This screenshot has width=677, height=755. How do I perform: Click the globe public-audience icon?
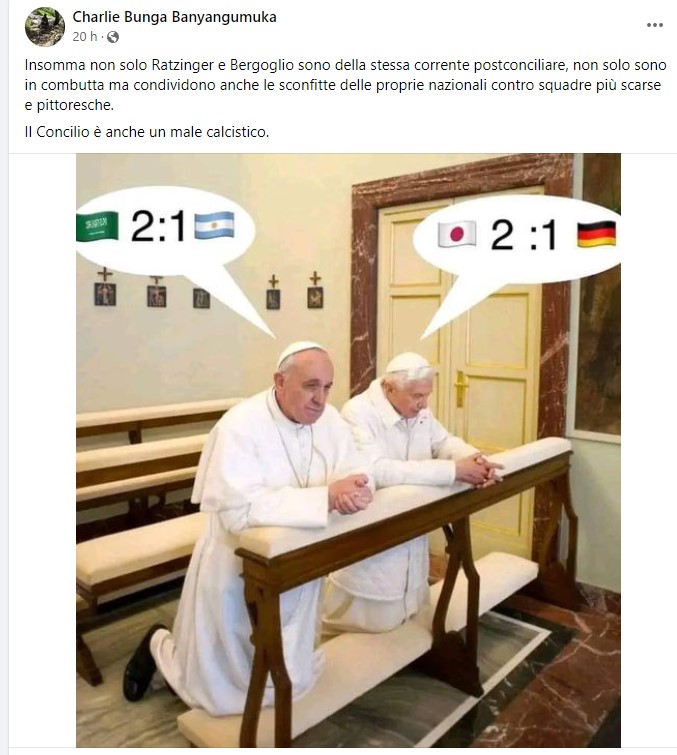[113, 37]
